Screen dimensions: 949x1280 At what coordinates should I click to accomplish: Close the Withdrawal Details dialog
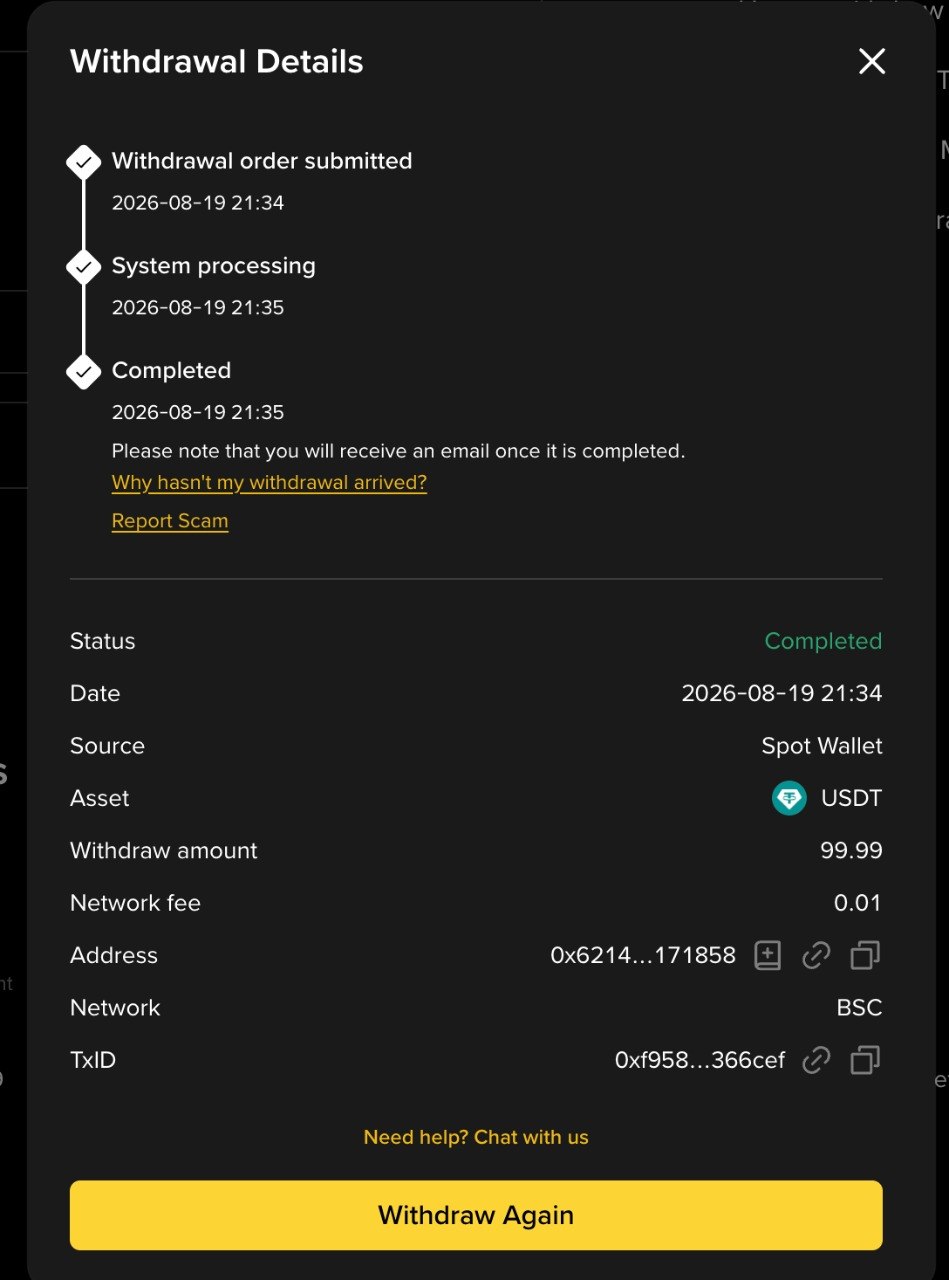click(872, 62)
